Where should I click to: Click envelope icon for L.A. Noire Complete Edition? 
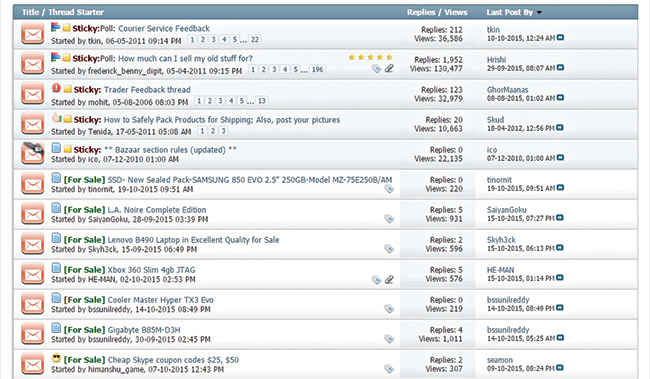pos(33,214)
